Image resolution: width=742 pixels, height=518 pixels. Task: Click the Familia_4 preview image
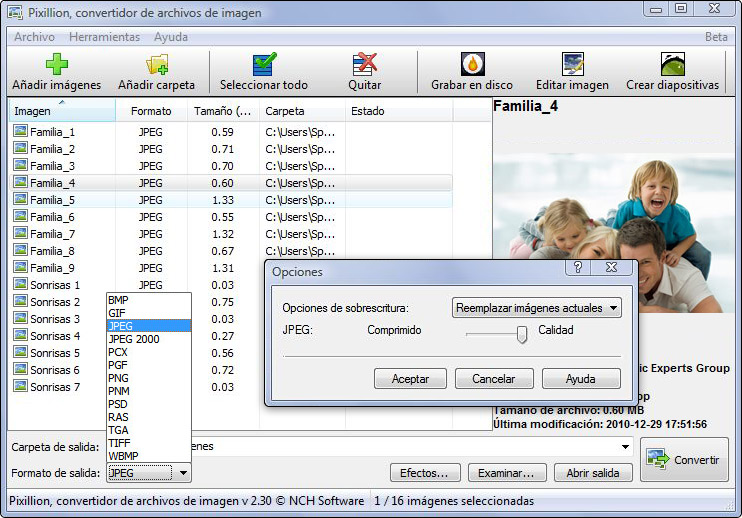tap(614, 233)
